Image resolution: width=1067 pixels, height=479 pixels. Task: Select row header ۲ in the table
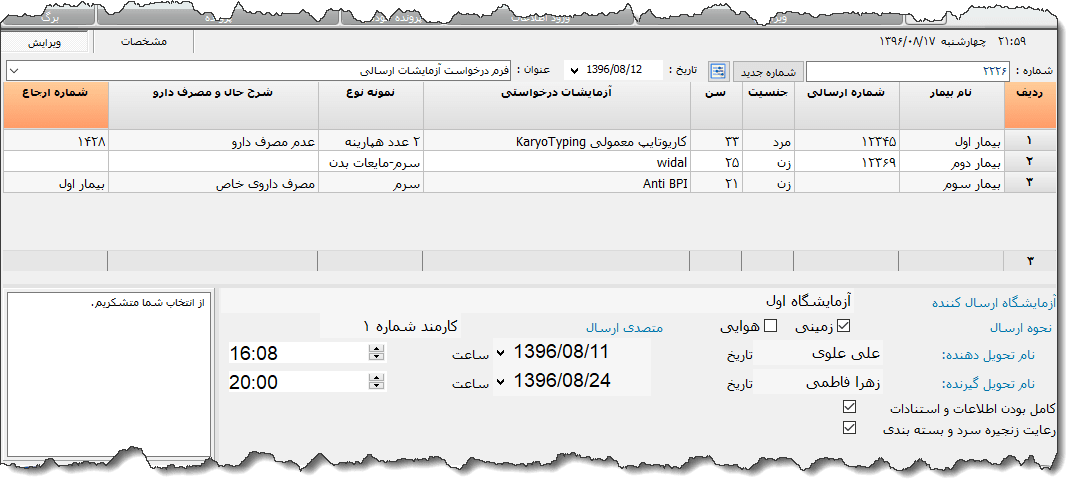1030,161
